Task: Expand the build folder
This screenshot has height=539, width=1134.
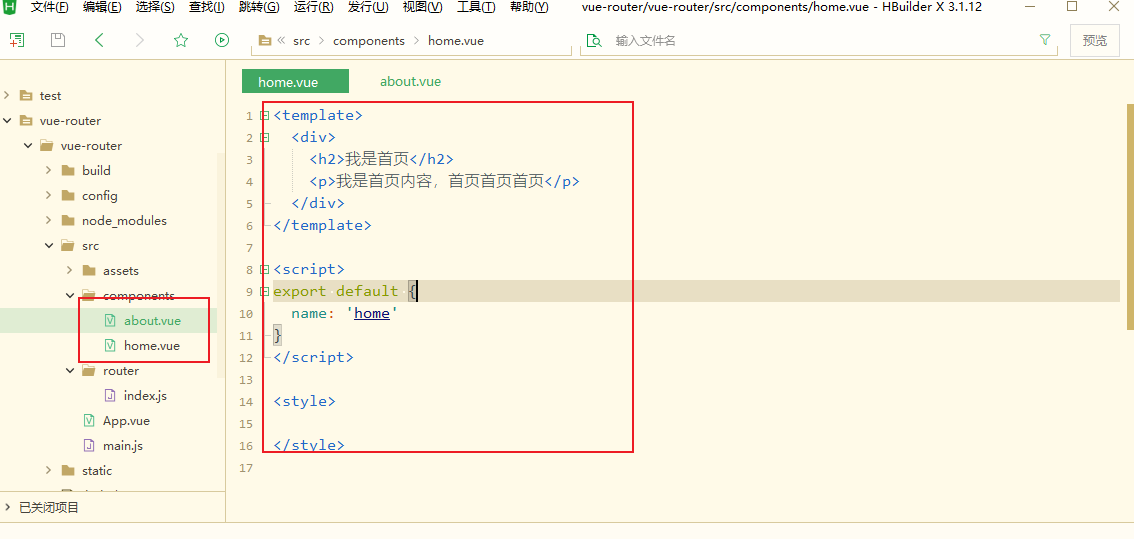Action: click(x=48, y=171)
